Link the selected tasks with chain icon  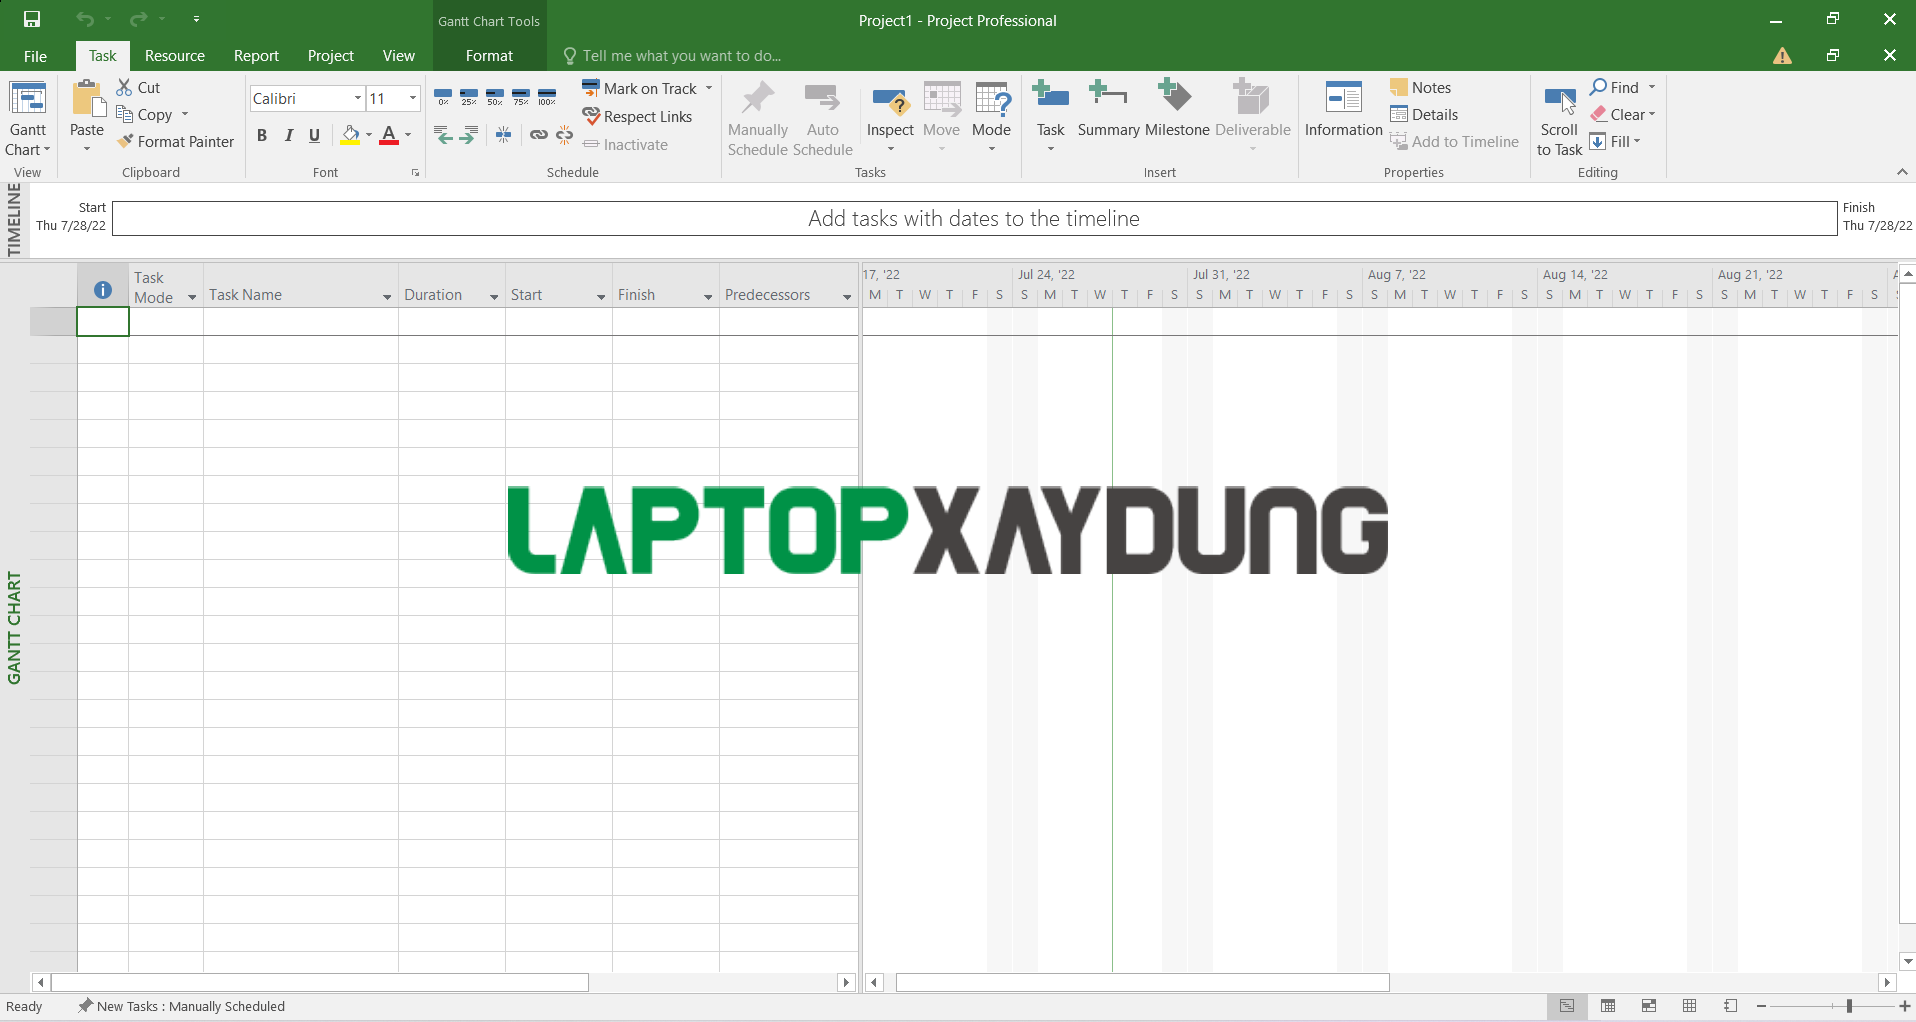click(x=539, y=135)
